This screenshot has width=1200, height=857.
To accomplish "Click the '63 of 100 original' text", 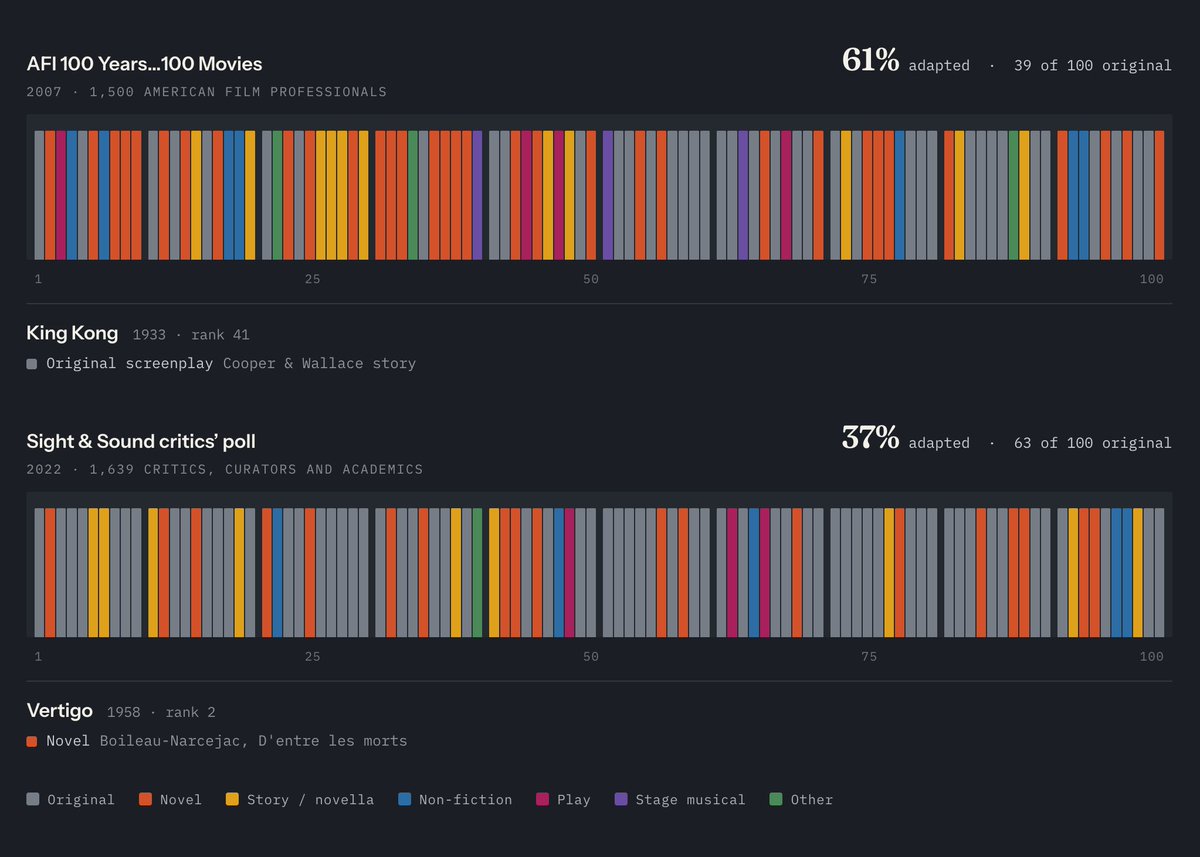I will (x=1092, y=442).
